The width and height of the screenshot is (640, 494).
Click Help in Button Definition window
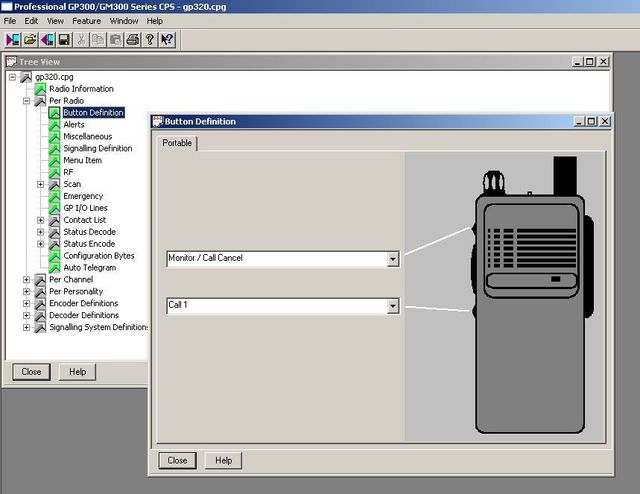point(223,461)
